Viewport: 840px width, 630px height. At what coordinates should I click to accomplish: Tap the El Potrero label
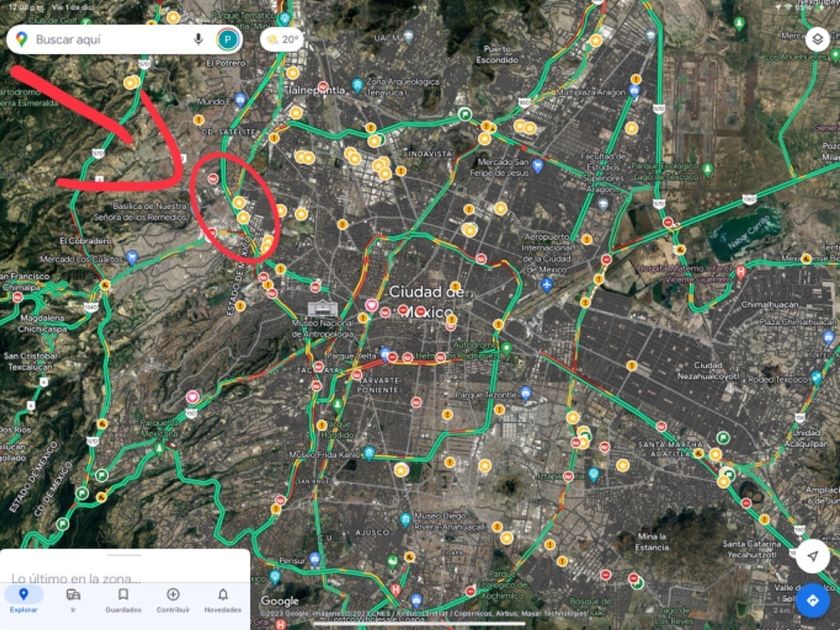pyautogui.click(x=226, y=63)
